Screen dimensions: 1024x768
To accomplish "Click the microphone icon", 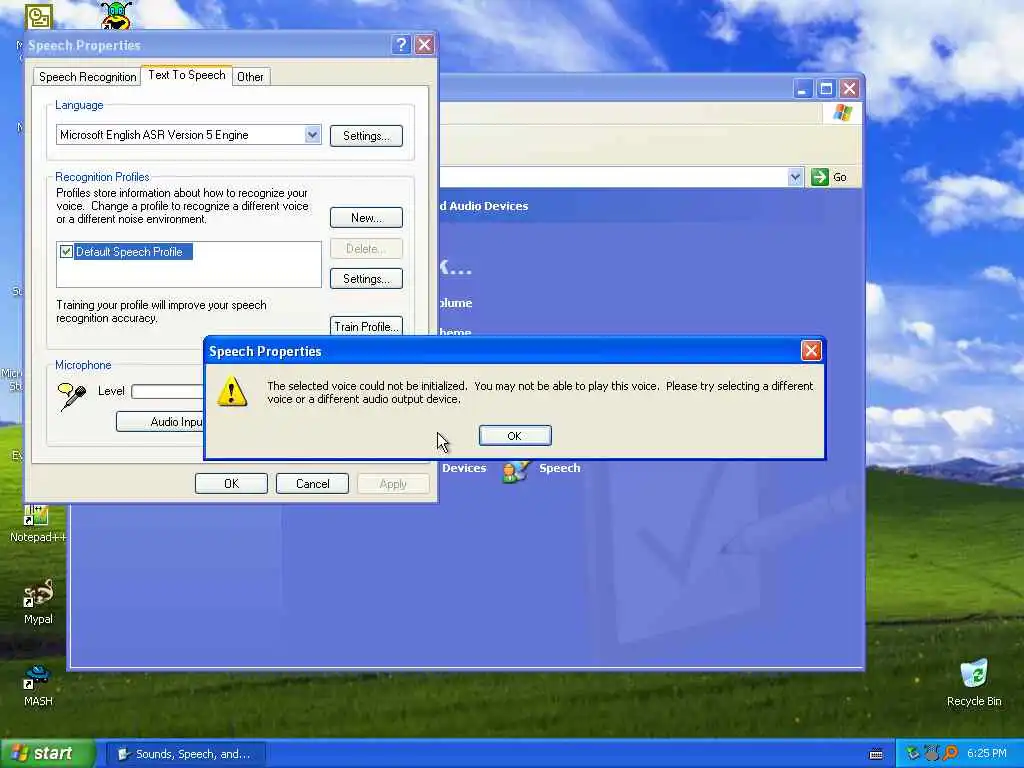I will coord(72,396).
